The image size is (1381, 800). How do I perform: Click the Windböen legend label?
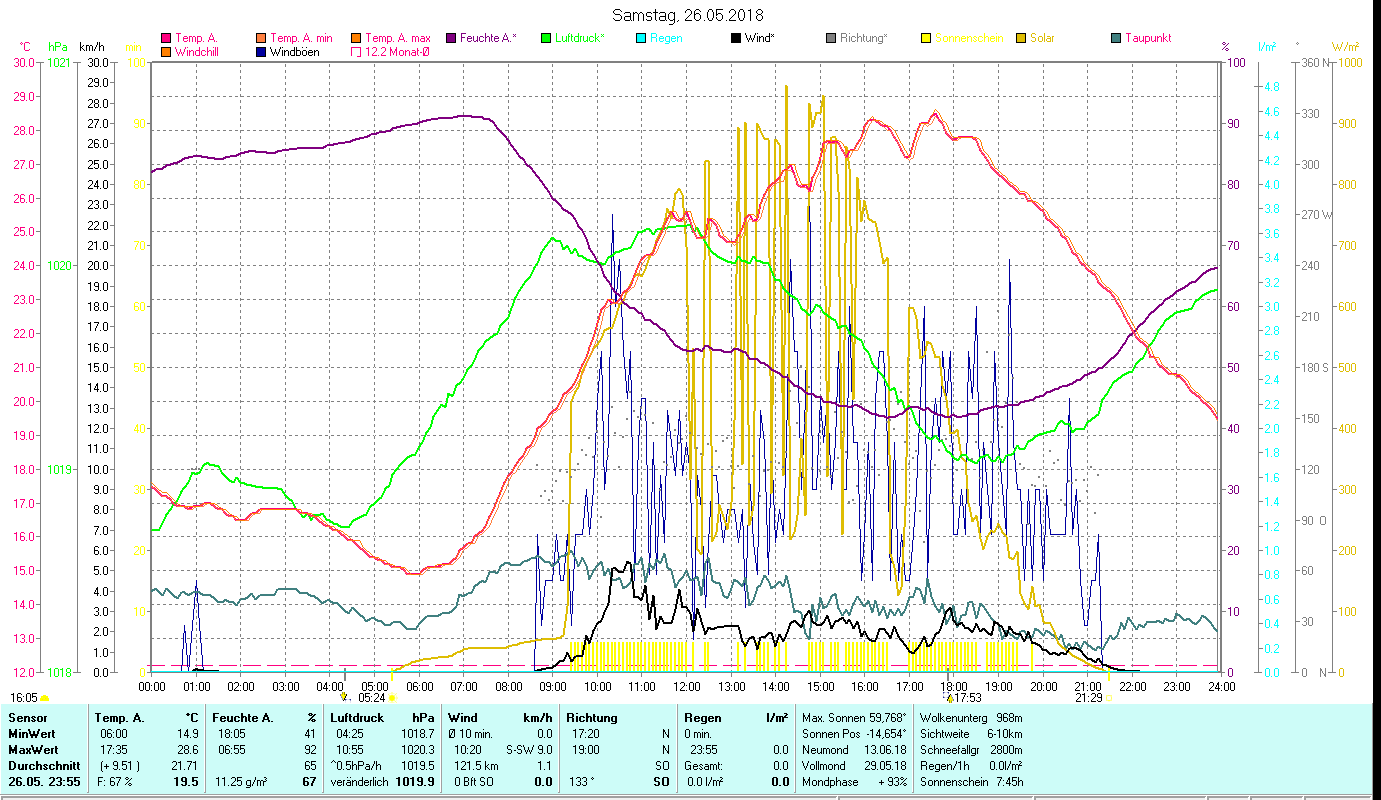(x=295, y=52)
